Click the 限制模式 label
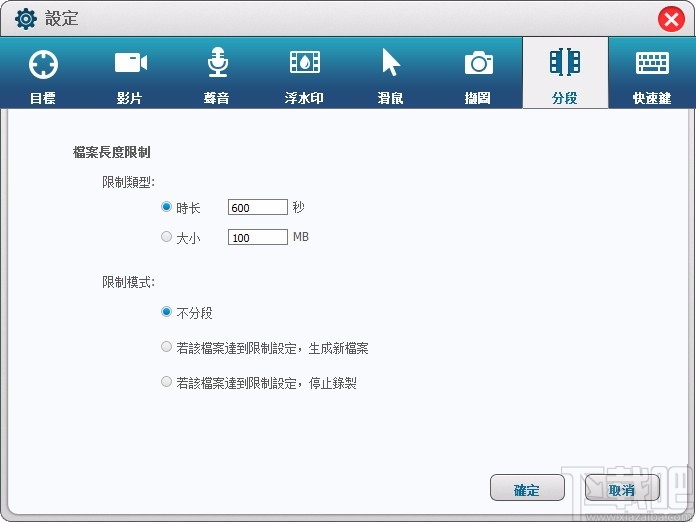 tap(128, 282)
